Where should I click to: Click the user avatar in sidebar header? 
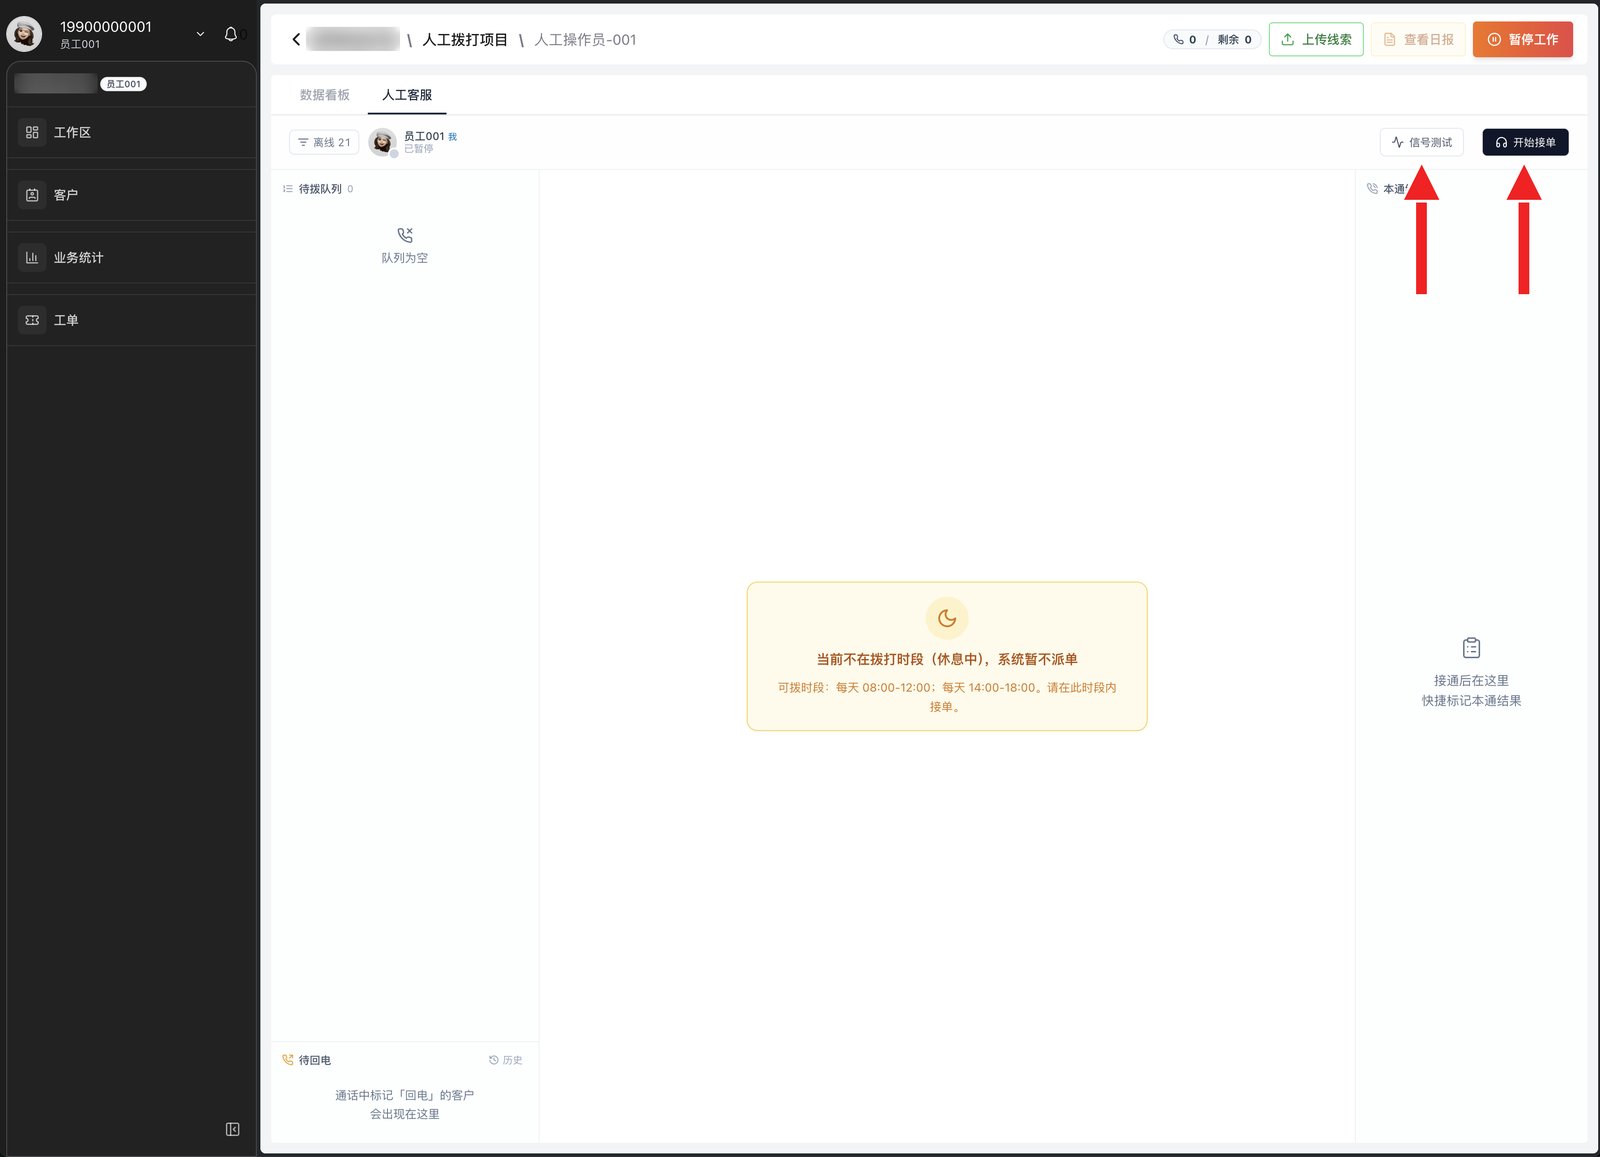tap(24, 34)
